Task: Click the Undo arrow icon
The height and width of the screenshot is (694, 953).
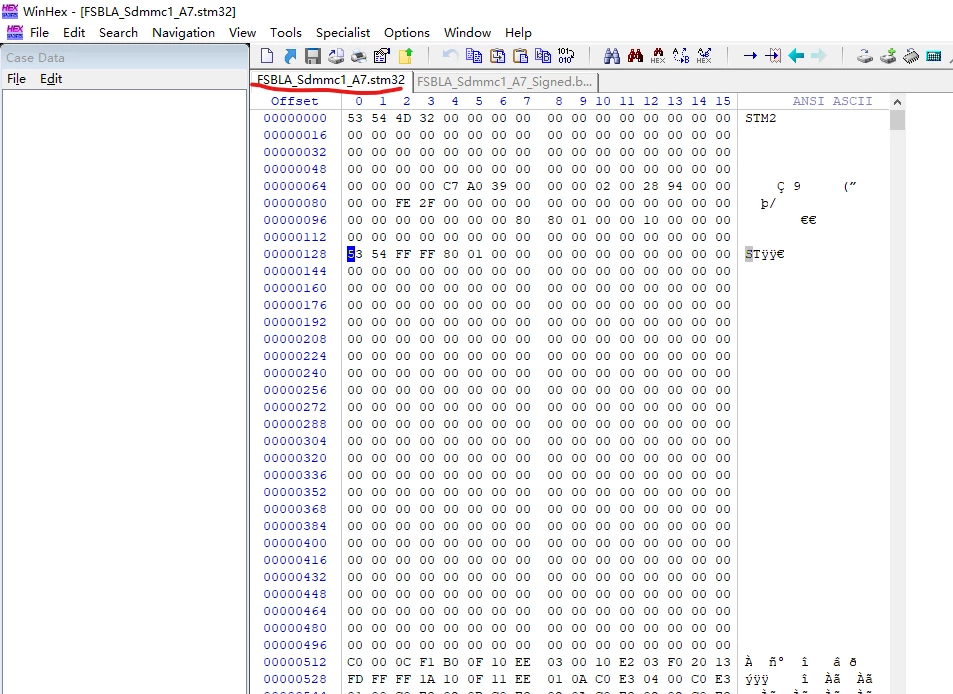Action: (x=450, y=56)
